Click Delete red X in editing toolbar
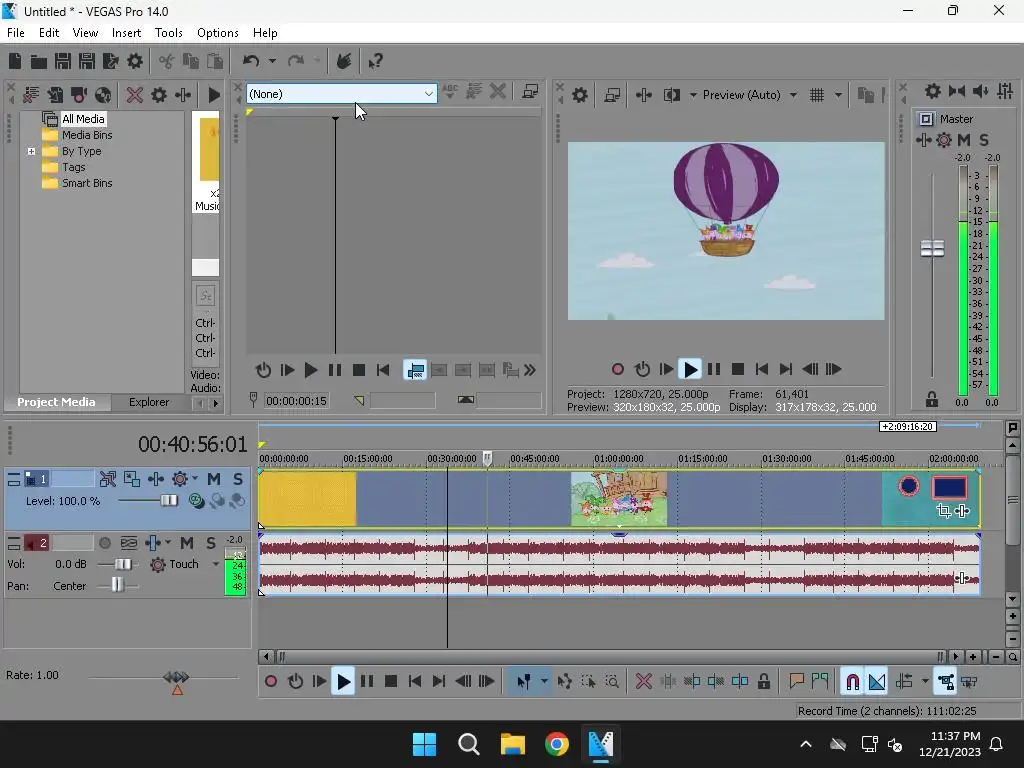 (644, 682)
